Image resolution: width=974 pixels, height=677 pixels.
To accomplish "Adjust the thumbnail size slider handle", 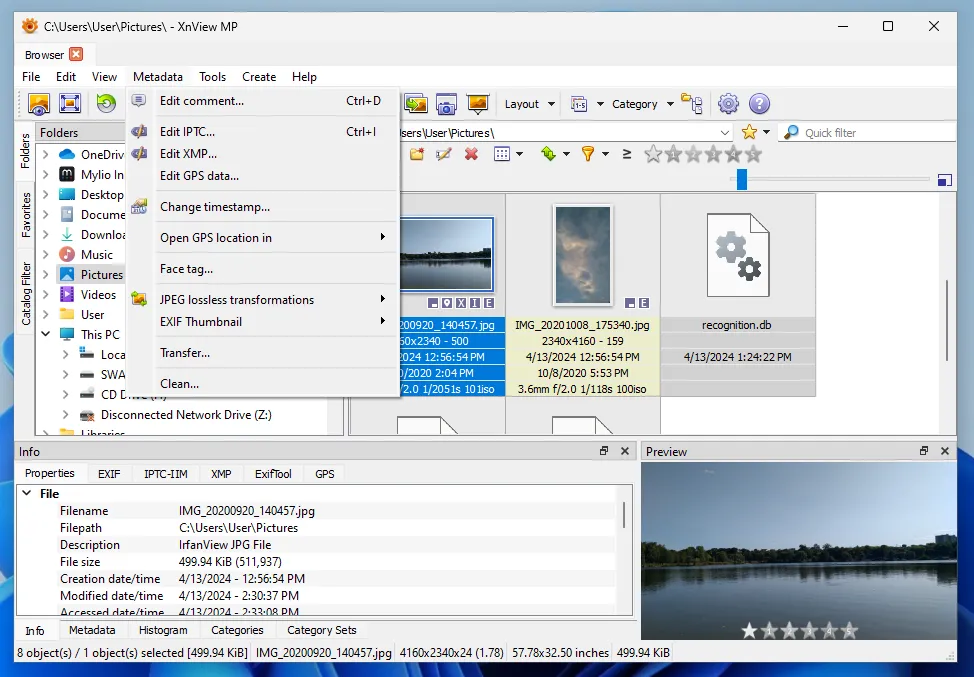I will tap(742, 179).
